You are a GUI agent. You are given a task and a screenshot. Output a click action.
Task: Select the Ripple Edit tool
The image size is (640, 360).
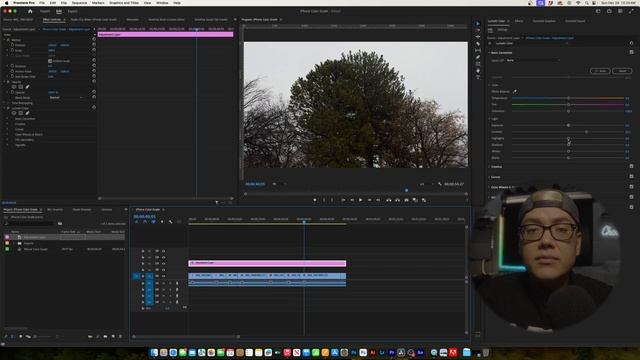click(478, 37)
